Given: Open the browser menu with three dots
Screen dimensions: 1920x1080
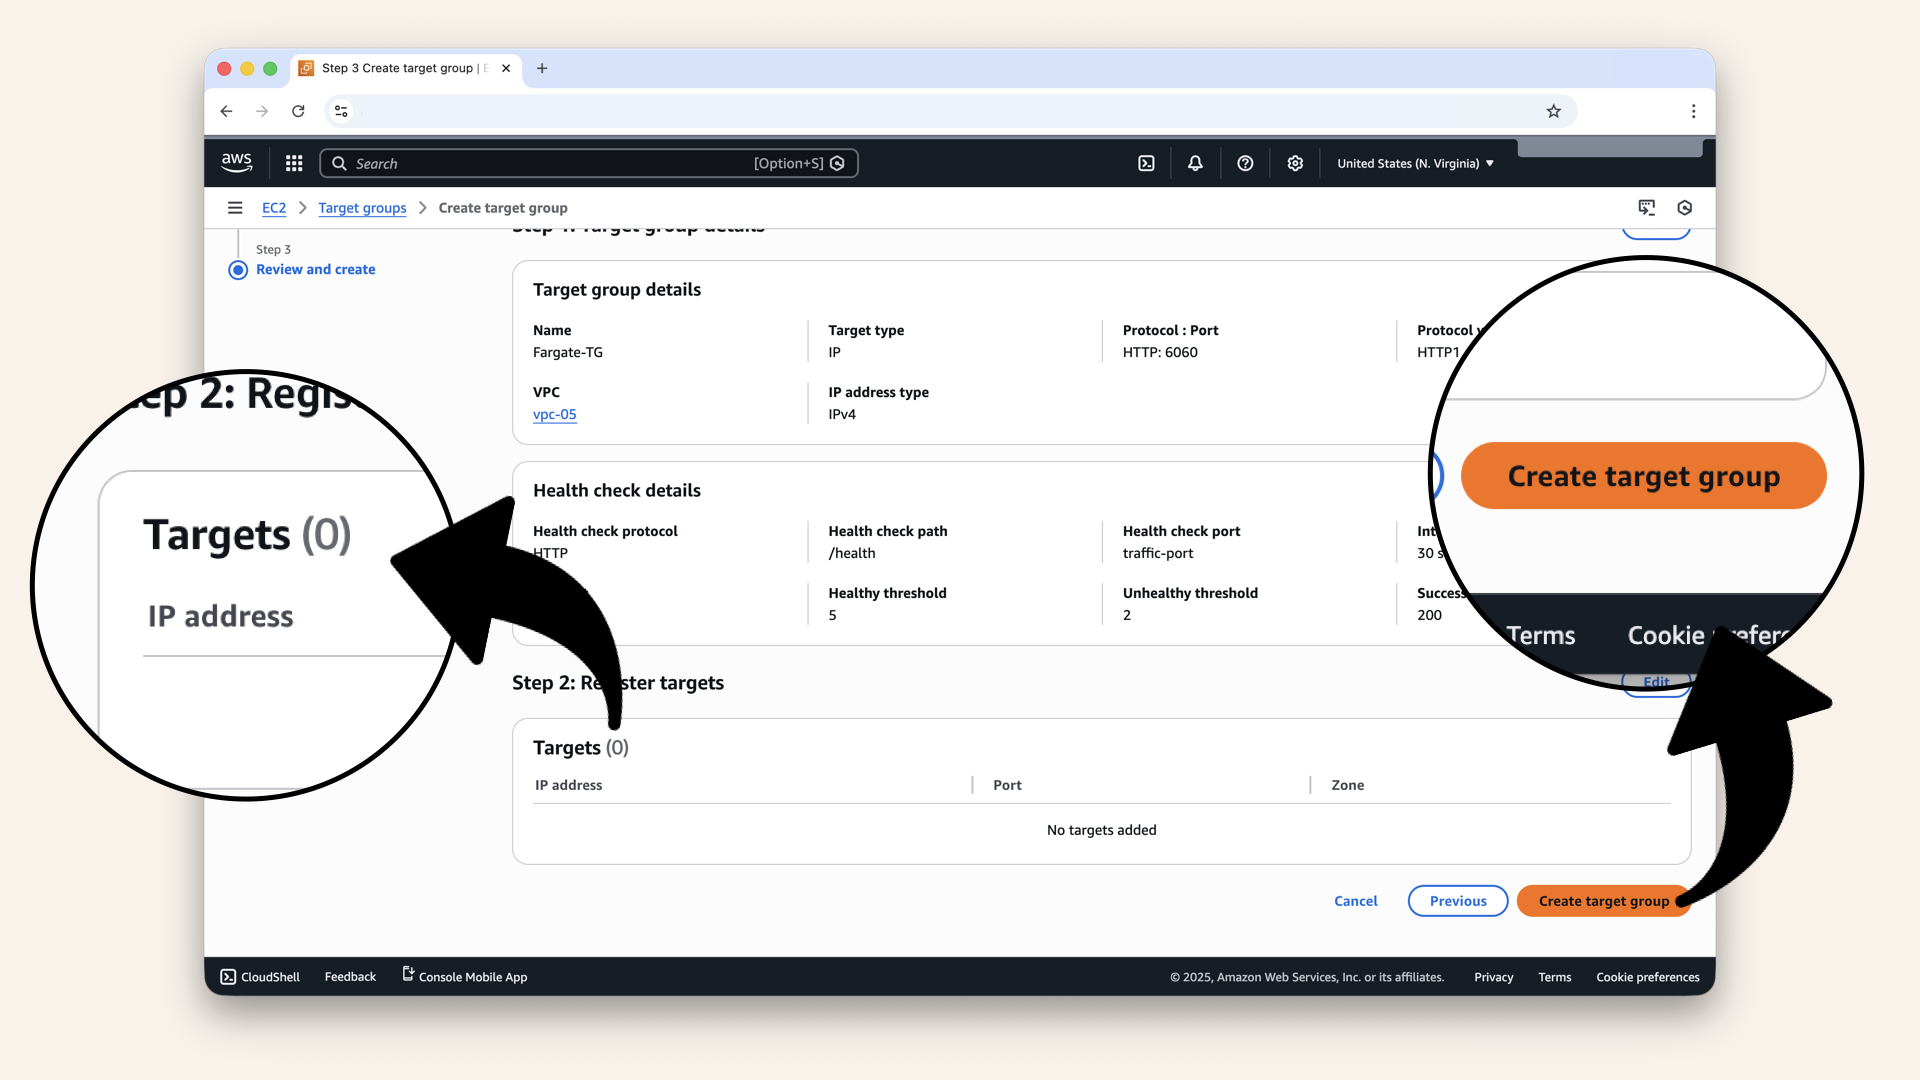Looking at the screenshot, I should tap(1694, 111).
